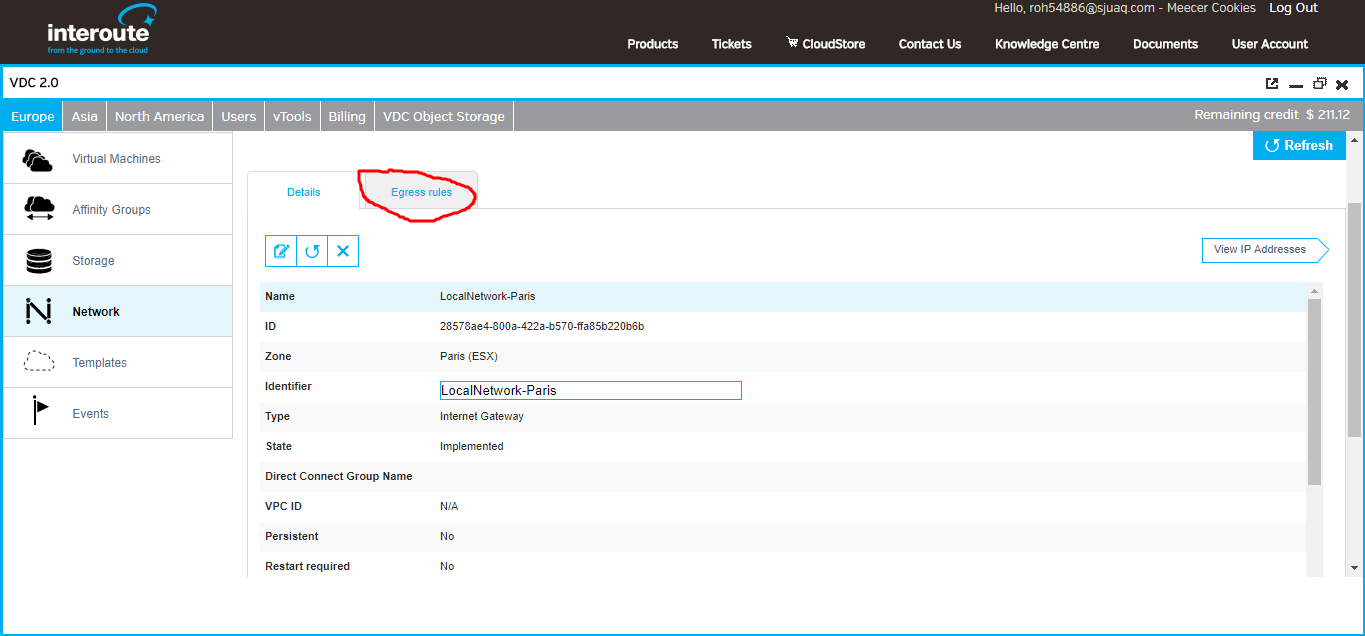Open the Knowledge Centre menu
Screen dimensions: 1365x636
(x=1047, y=44)
